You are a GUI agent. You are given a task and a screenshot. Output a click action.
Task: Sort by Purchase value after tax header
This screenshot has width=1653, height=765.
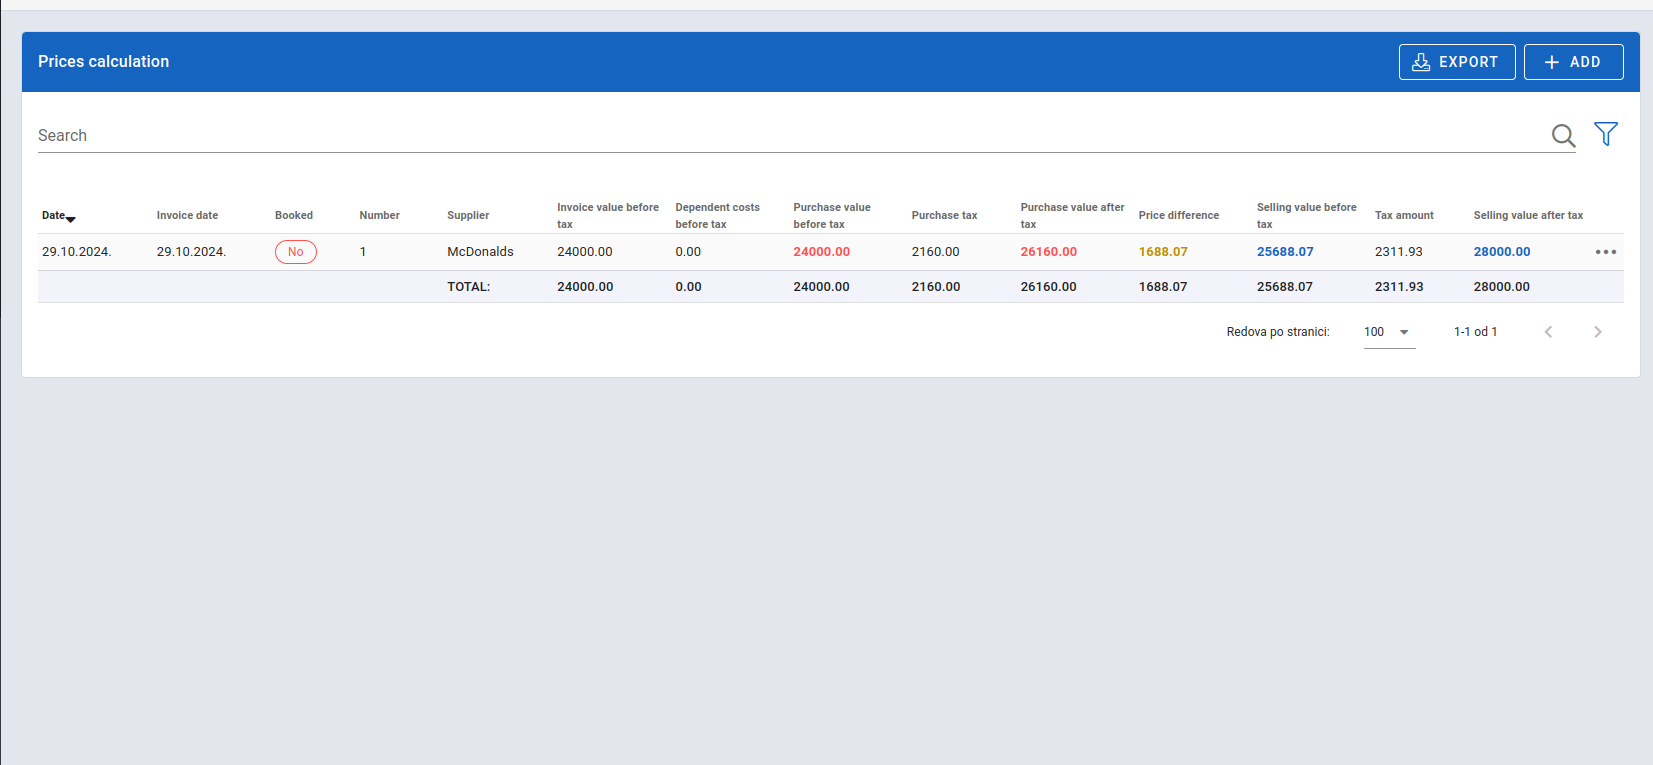point(1073,216)
